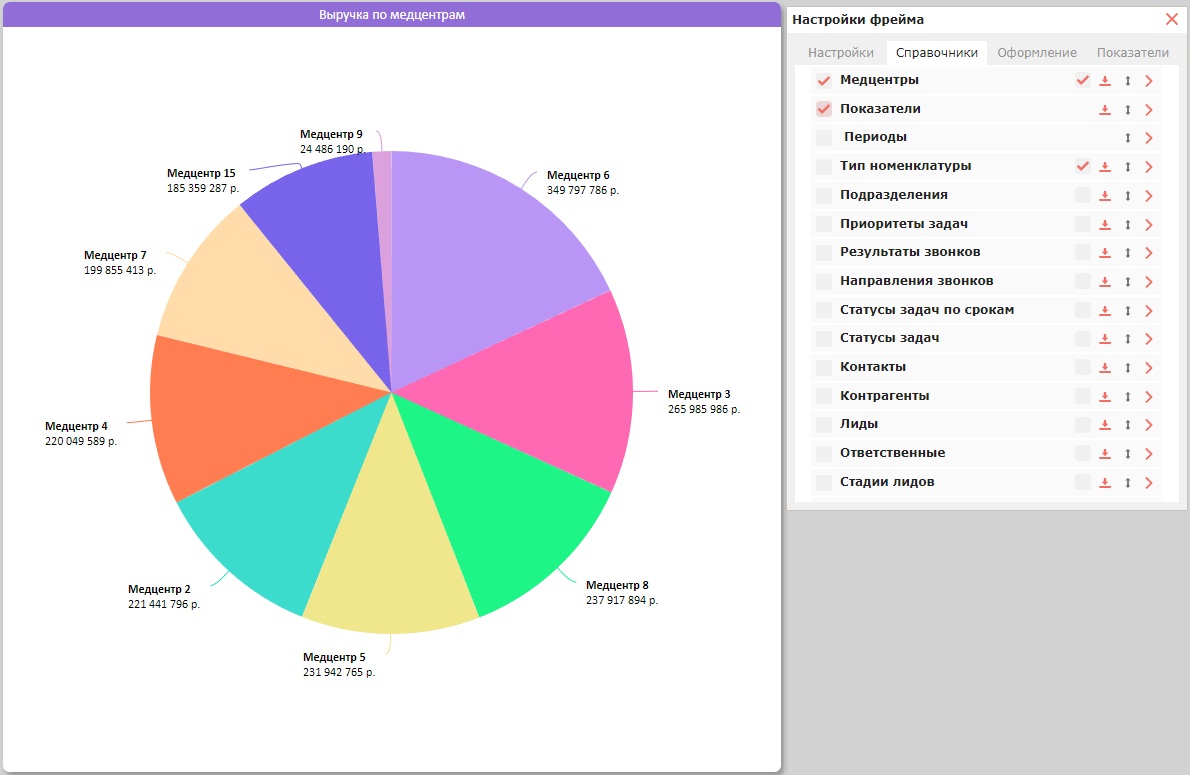Click the download icon in Лиды row
Image resolution: width=1190 pixels, height=775 pixels.
(1105, 425)
